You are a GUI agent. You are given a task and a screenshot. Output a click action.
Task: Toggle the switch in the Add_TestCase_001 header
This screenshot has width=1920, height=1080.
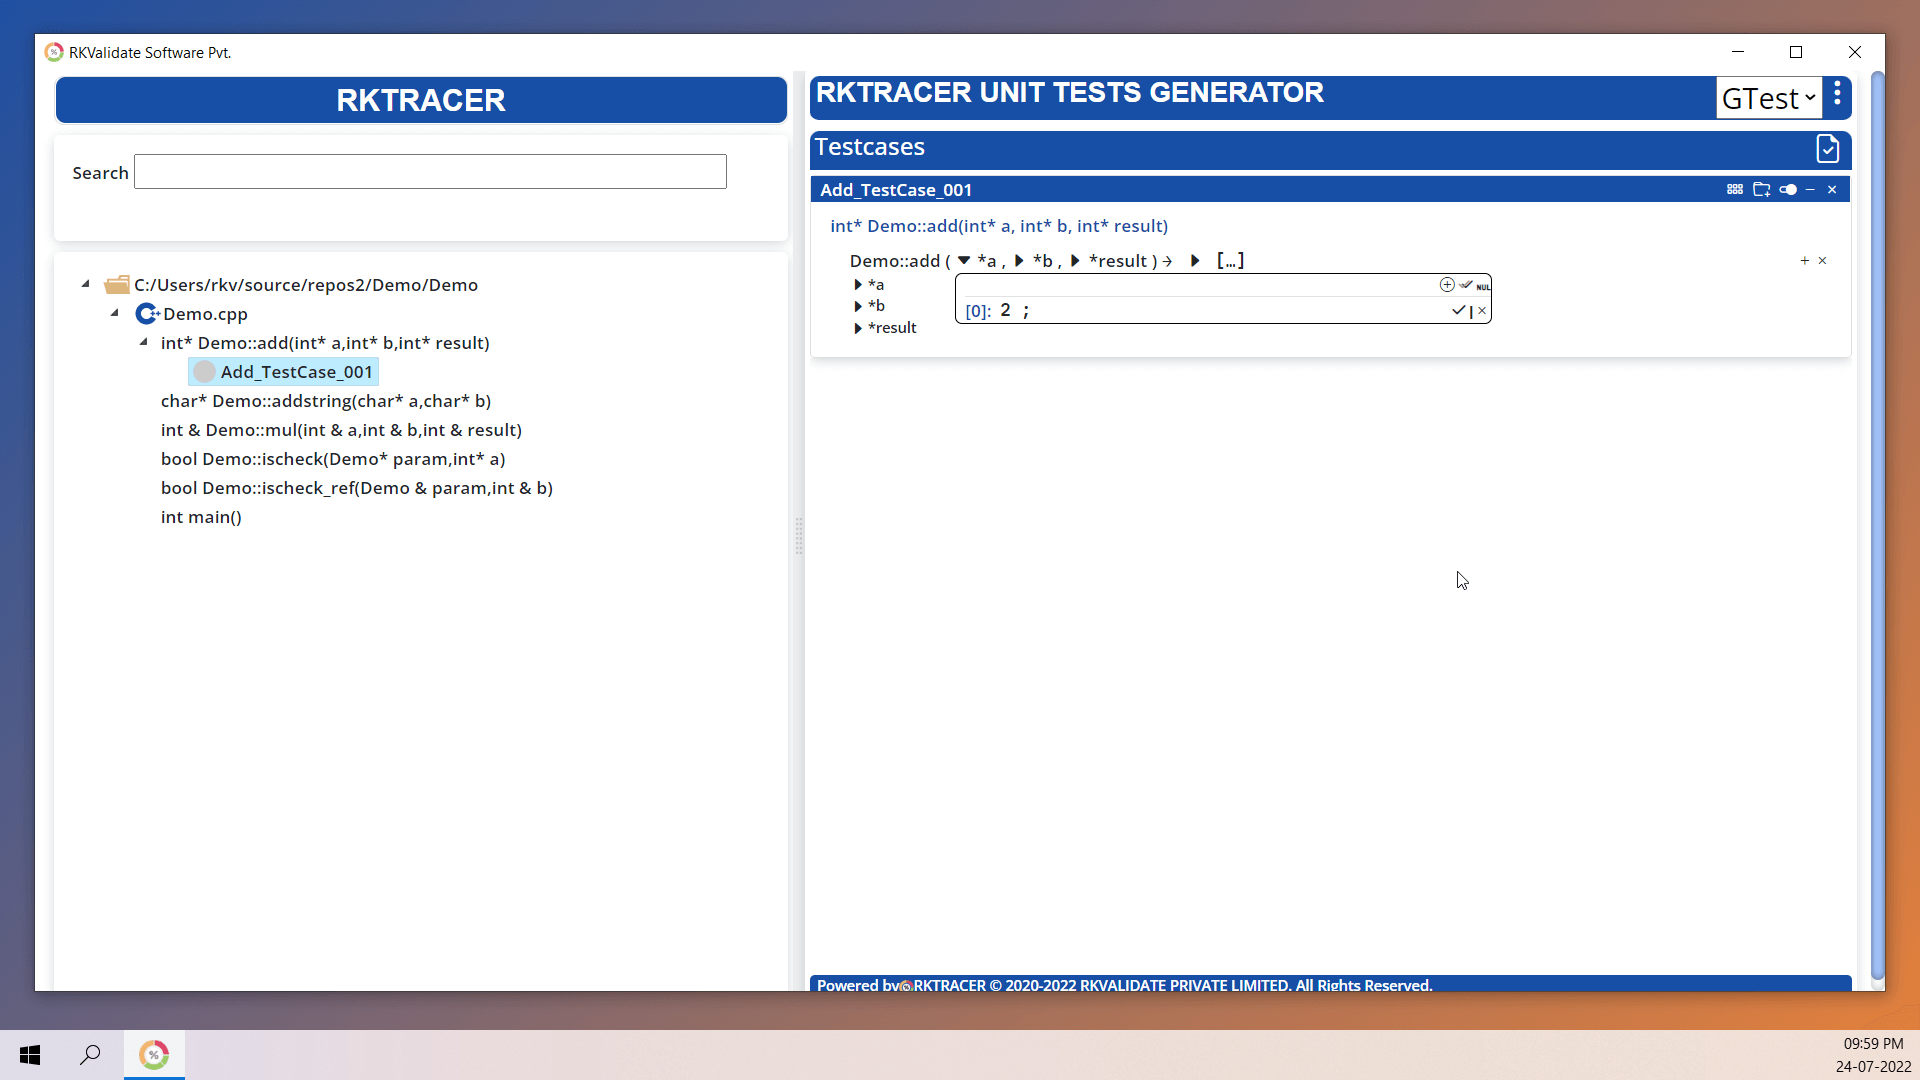(x=1788, y=189)
